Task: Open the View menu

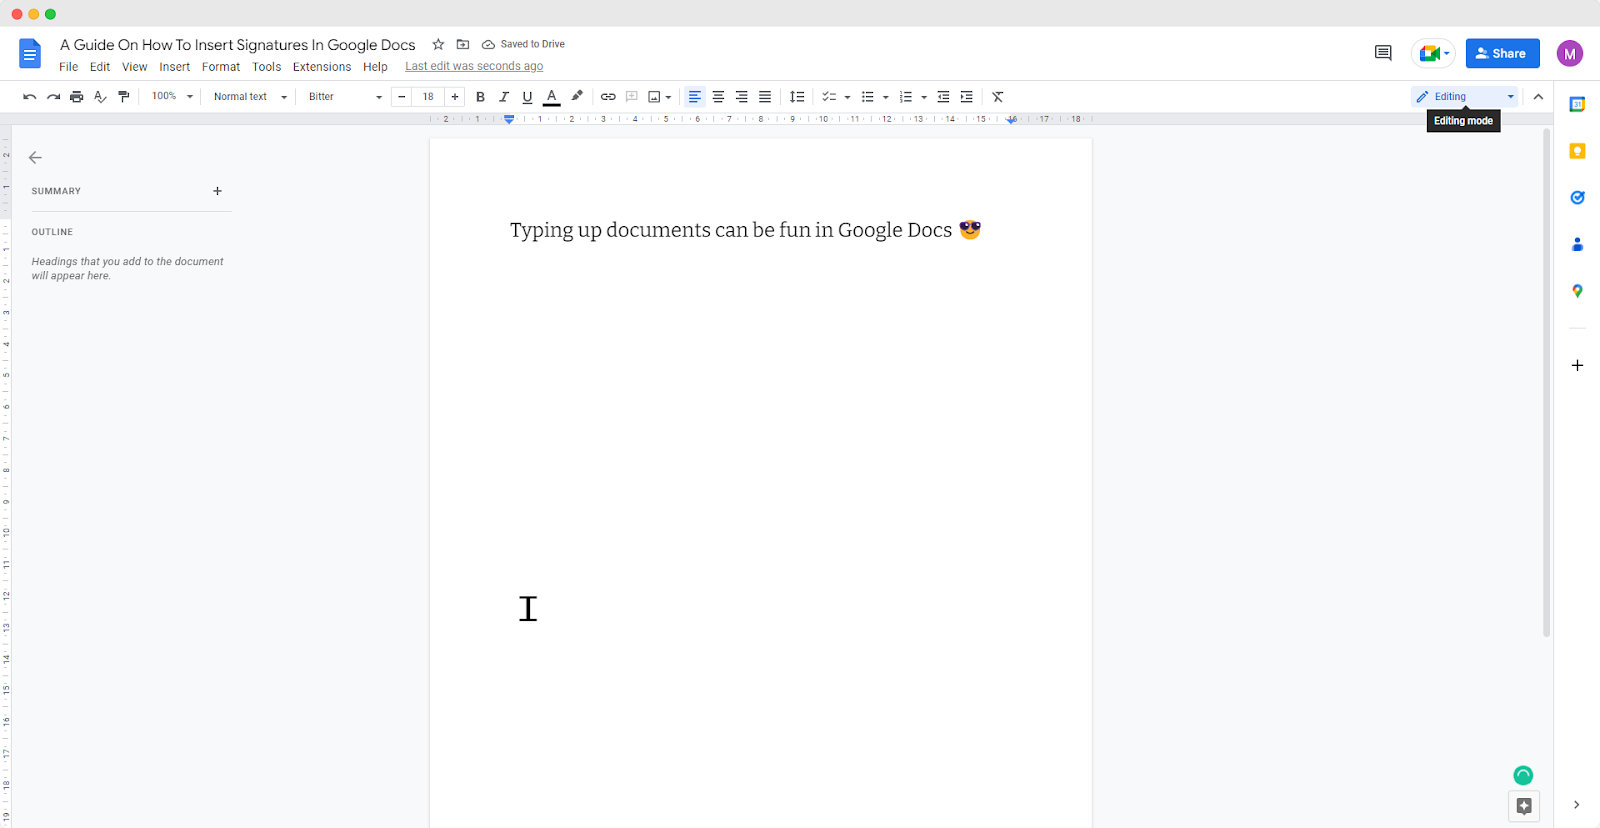Action: [134, 67]
